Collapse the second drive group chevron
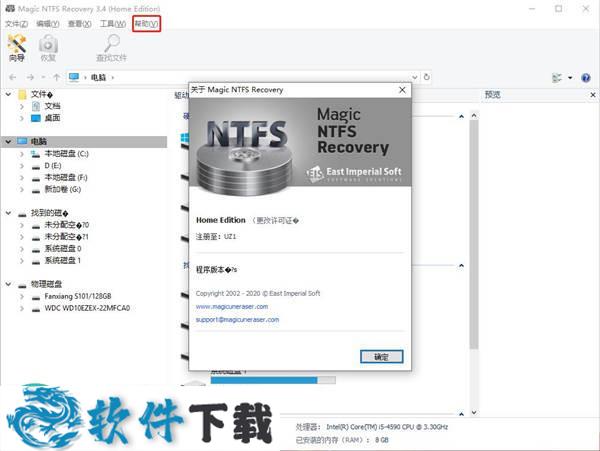This screenshot has width=600, height=451. (461, 265)
